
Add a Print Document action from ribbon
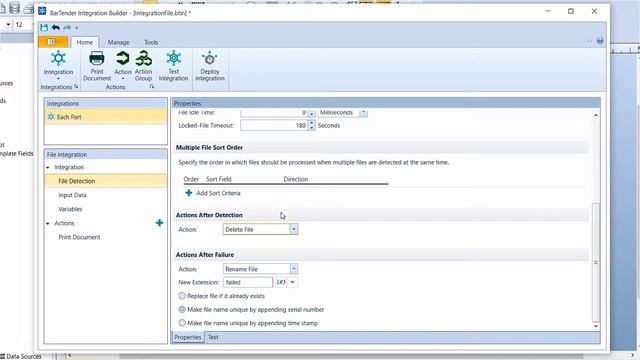pyautogui.click(x=97, y=65)
